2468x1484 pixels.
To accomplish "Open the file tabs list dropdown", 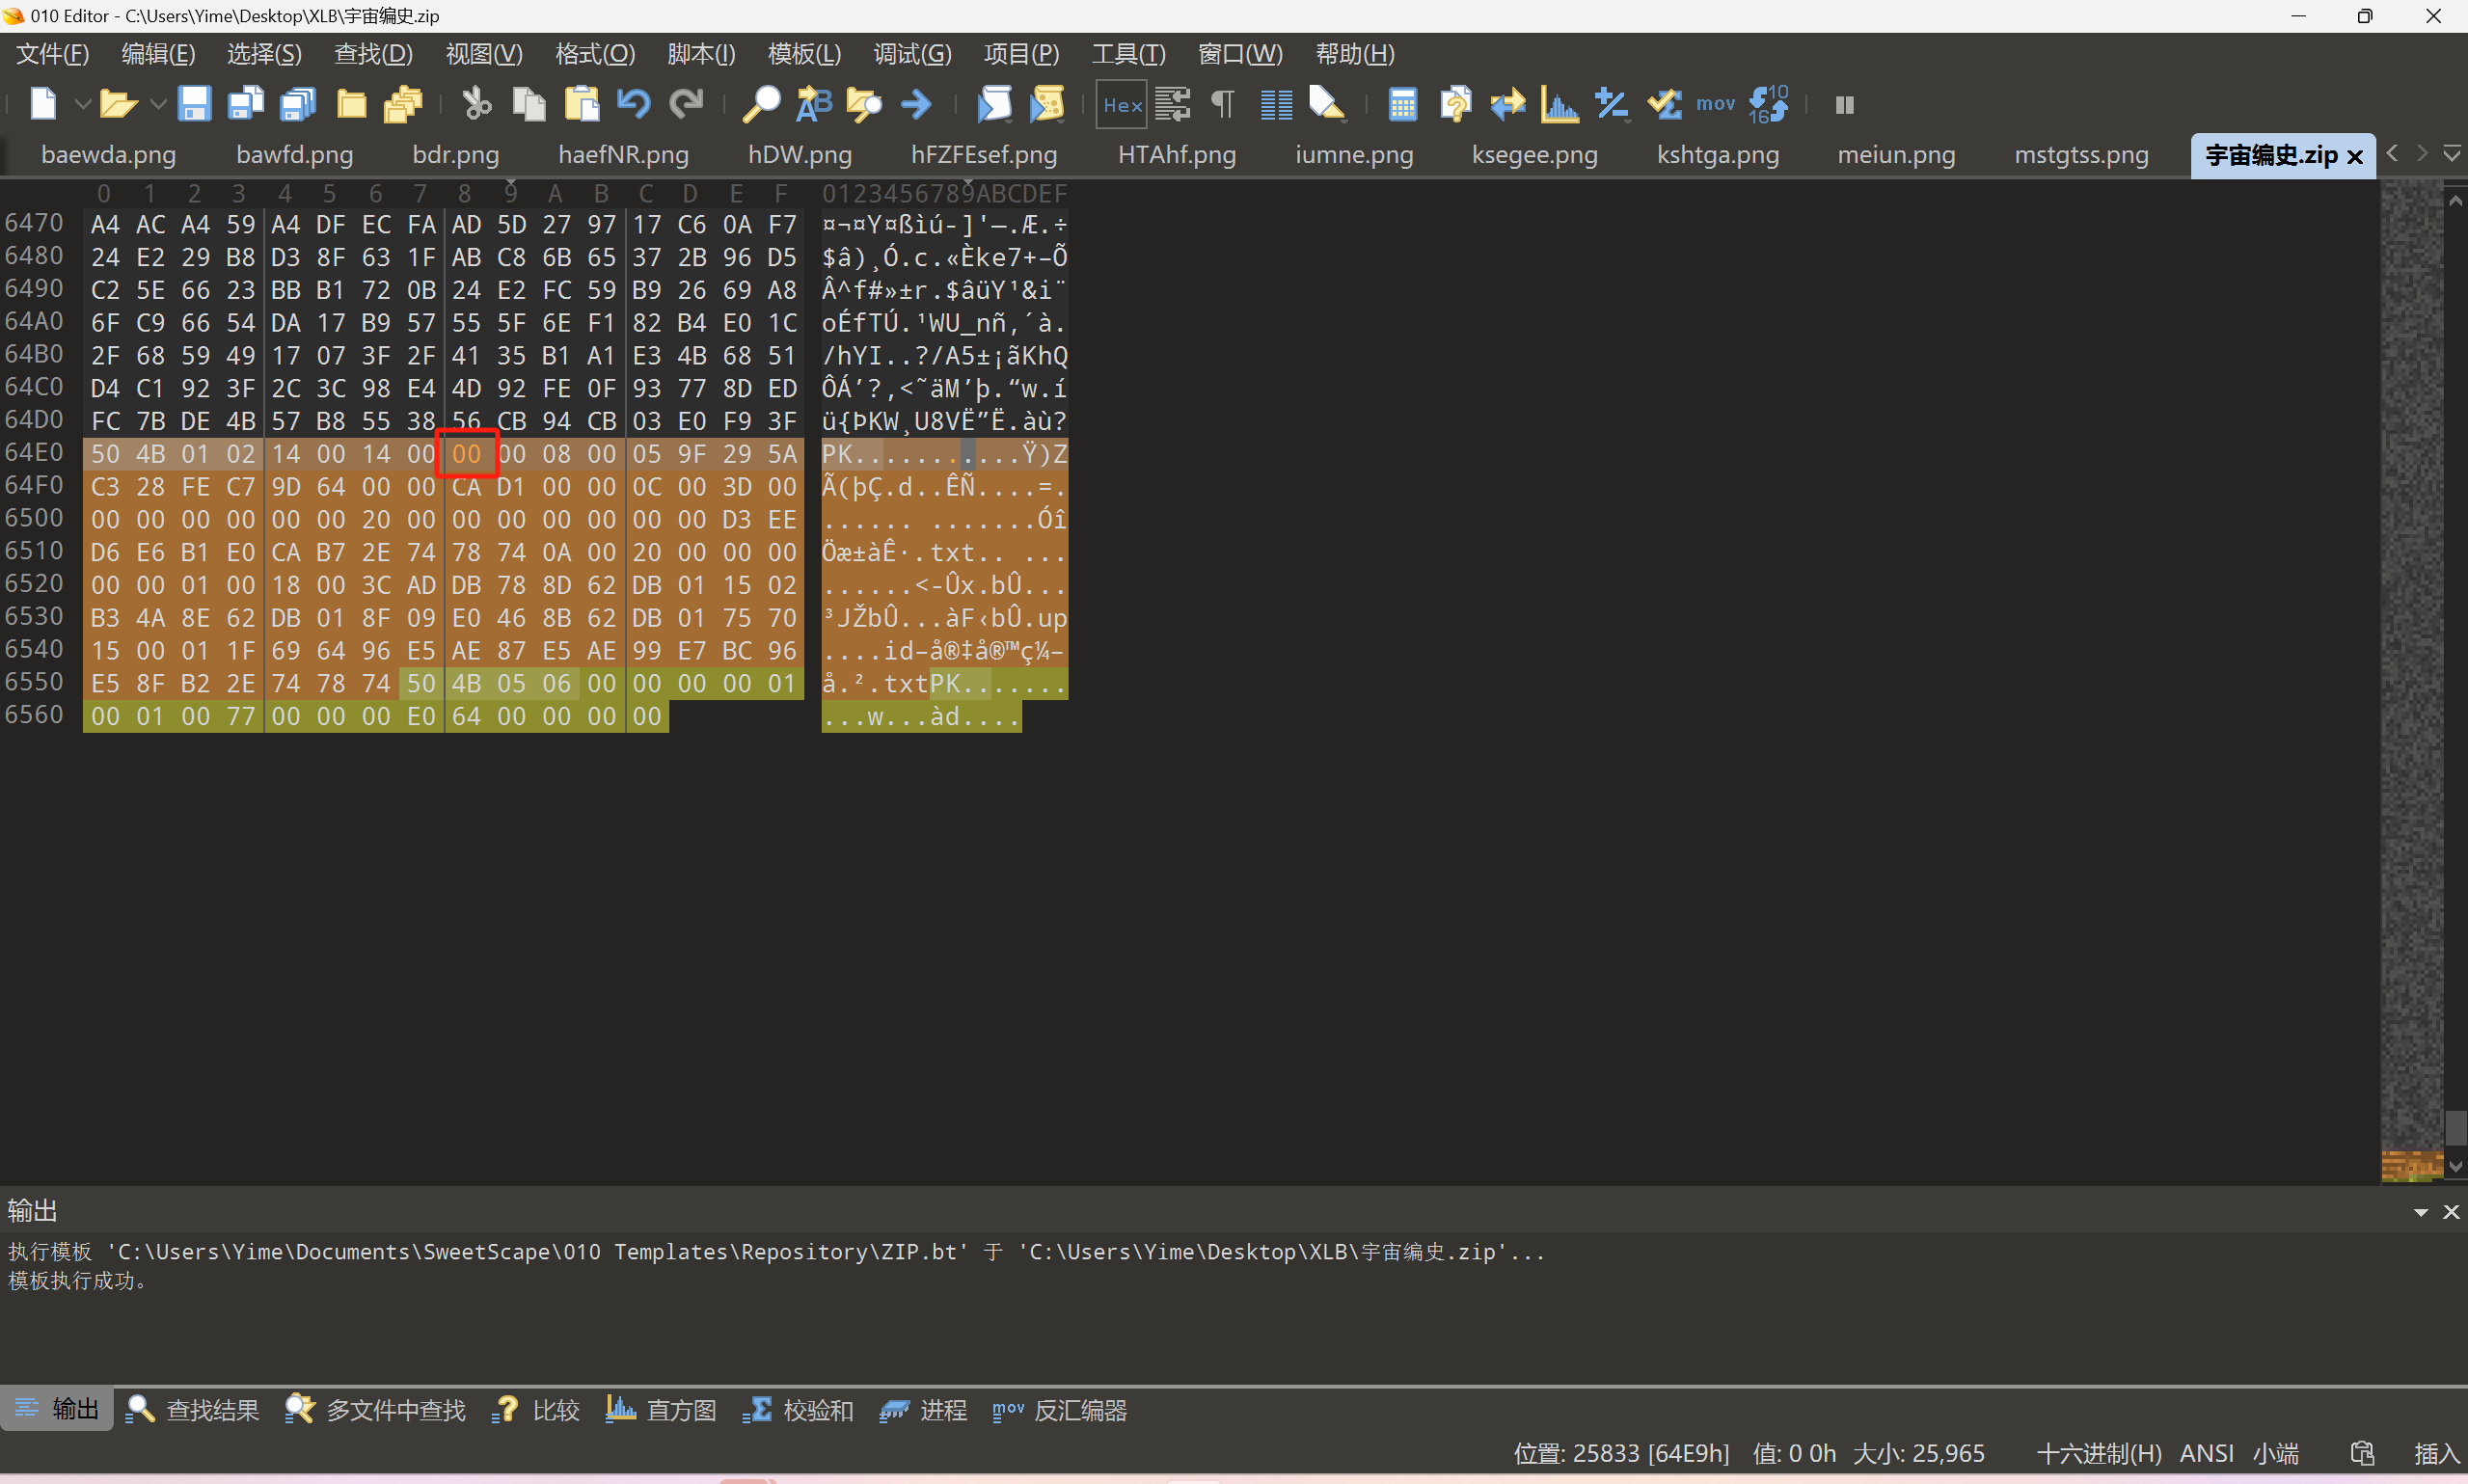I will [2451, 154].
